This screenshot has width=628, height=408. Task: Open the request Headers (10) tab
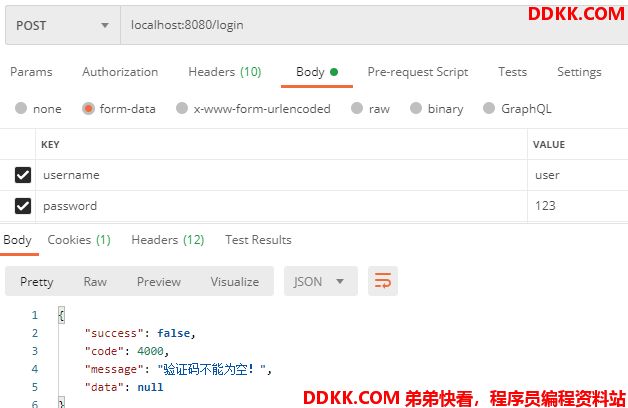coord(225,72)
